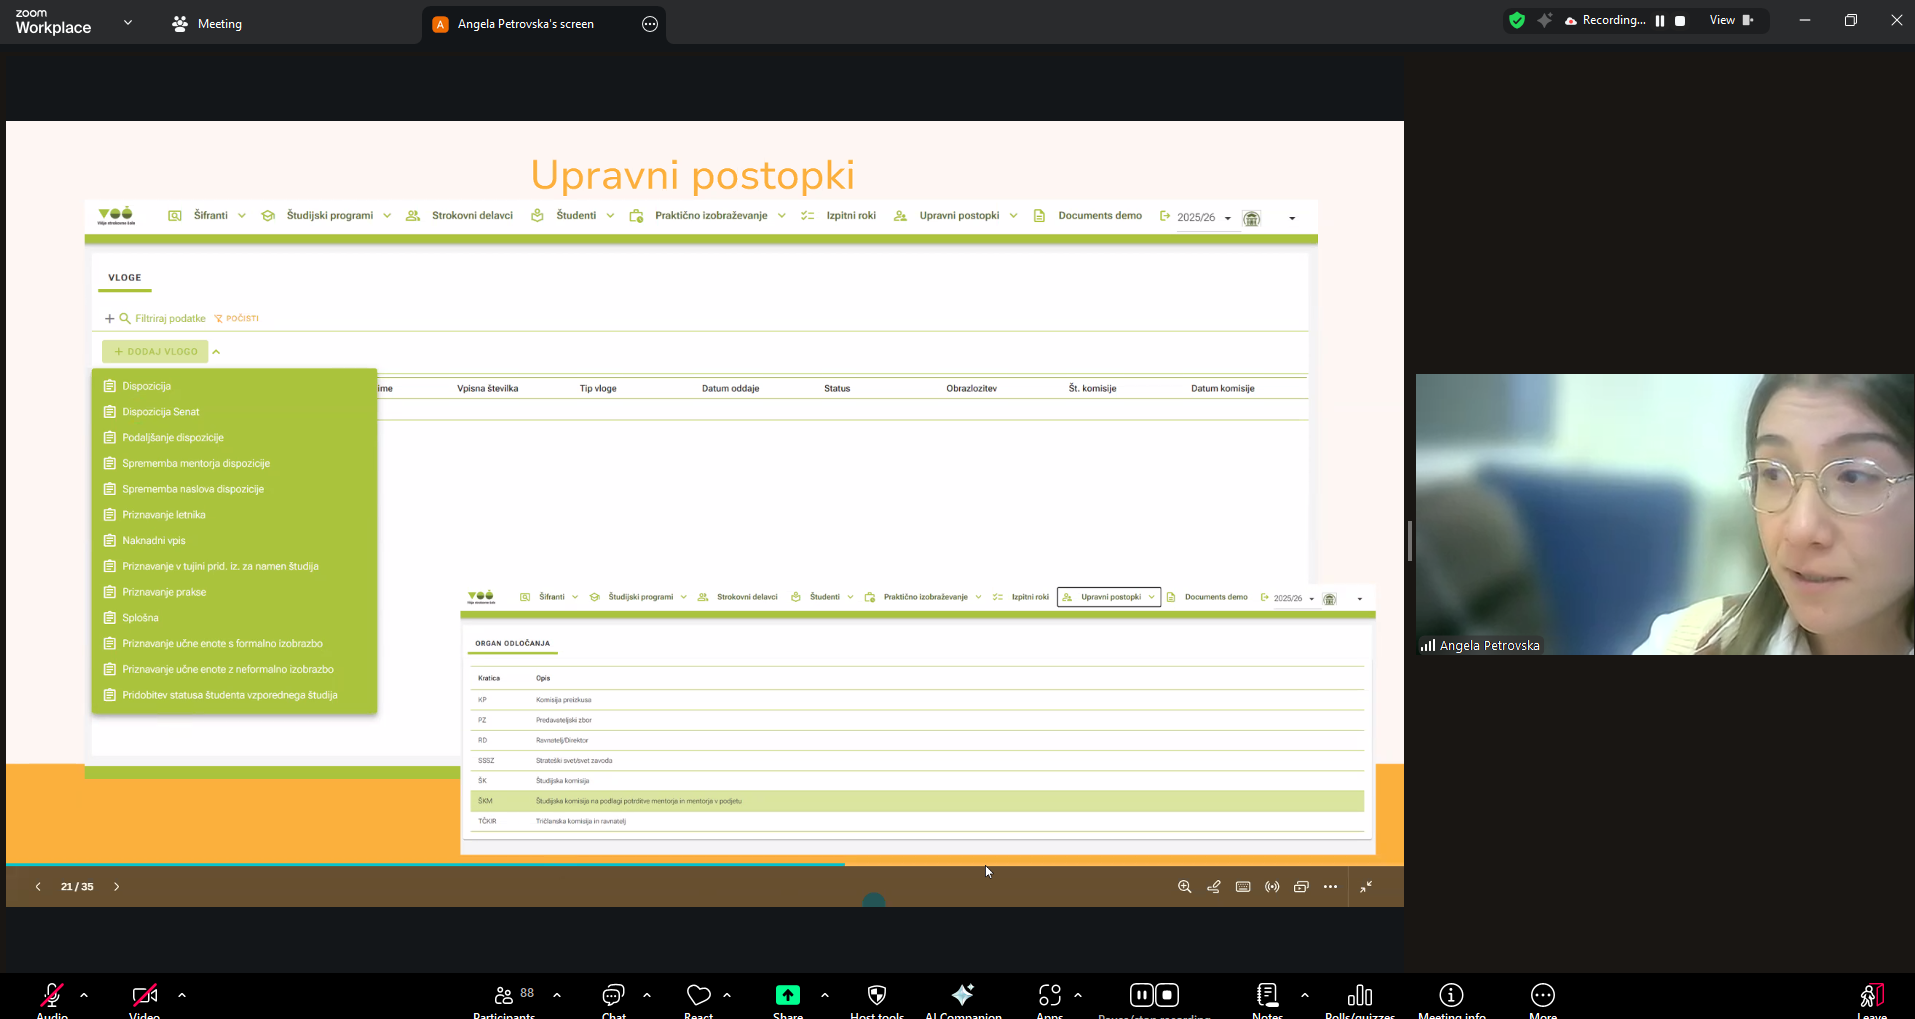This screenshot has width=1915, height=1019.
Task: Pause the recording in the bottom toolbar
Action: coord(1141,995)
